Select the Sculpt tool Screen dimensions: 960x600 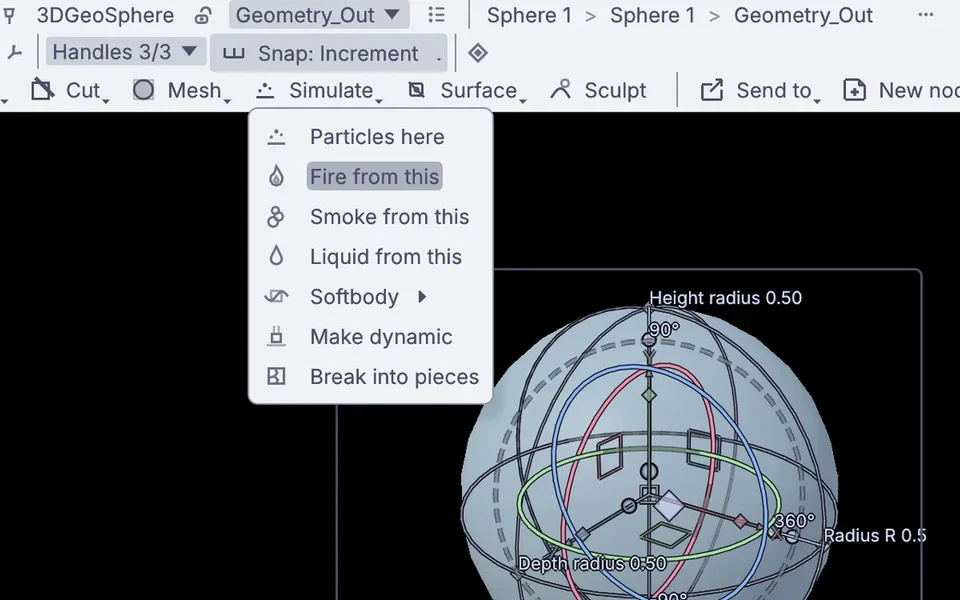[x=598, y=91]
